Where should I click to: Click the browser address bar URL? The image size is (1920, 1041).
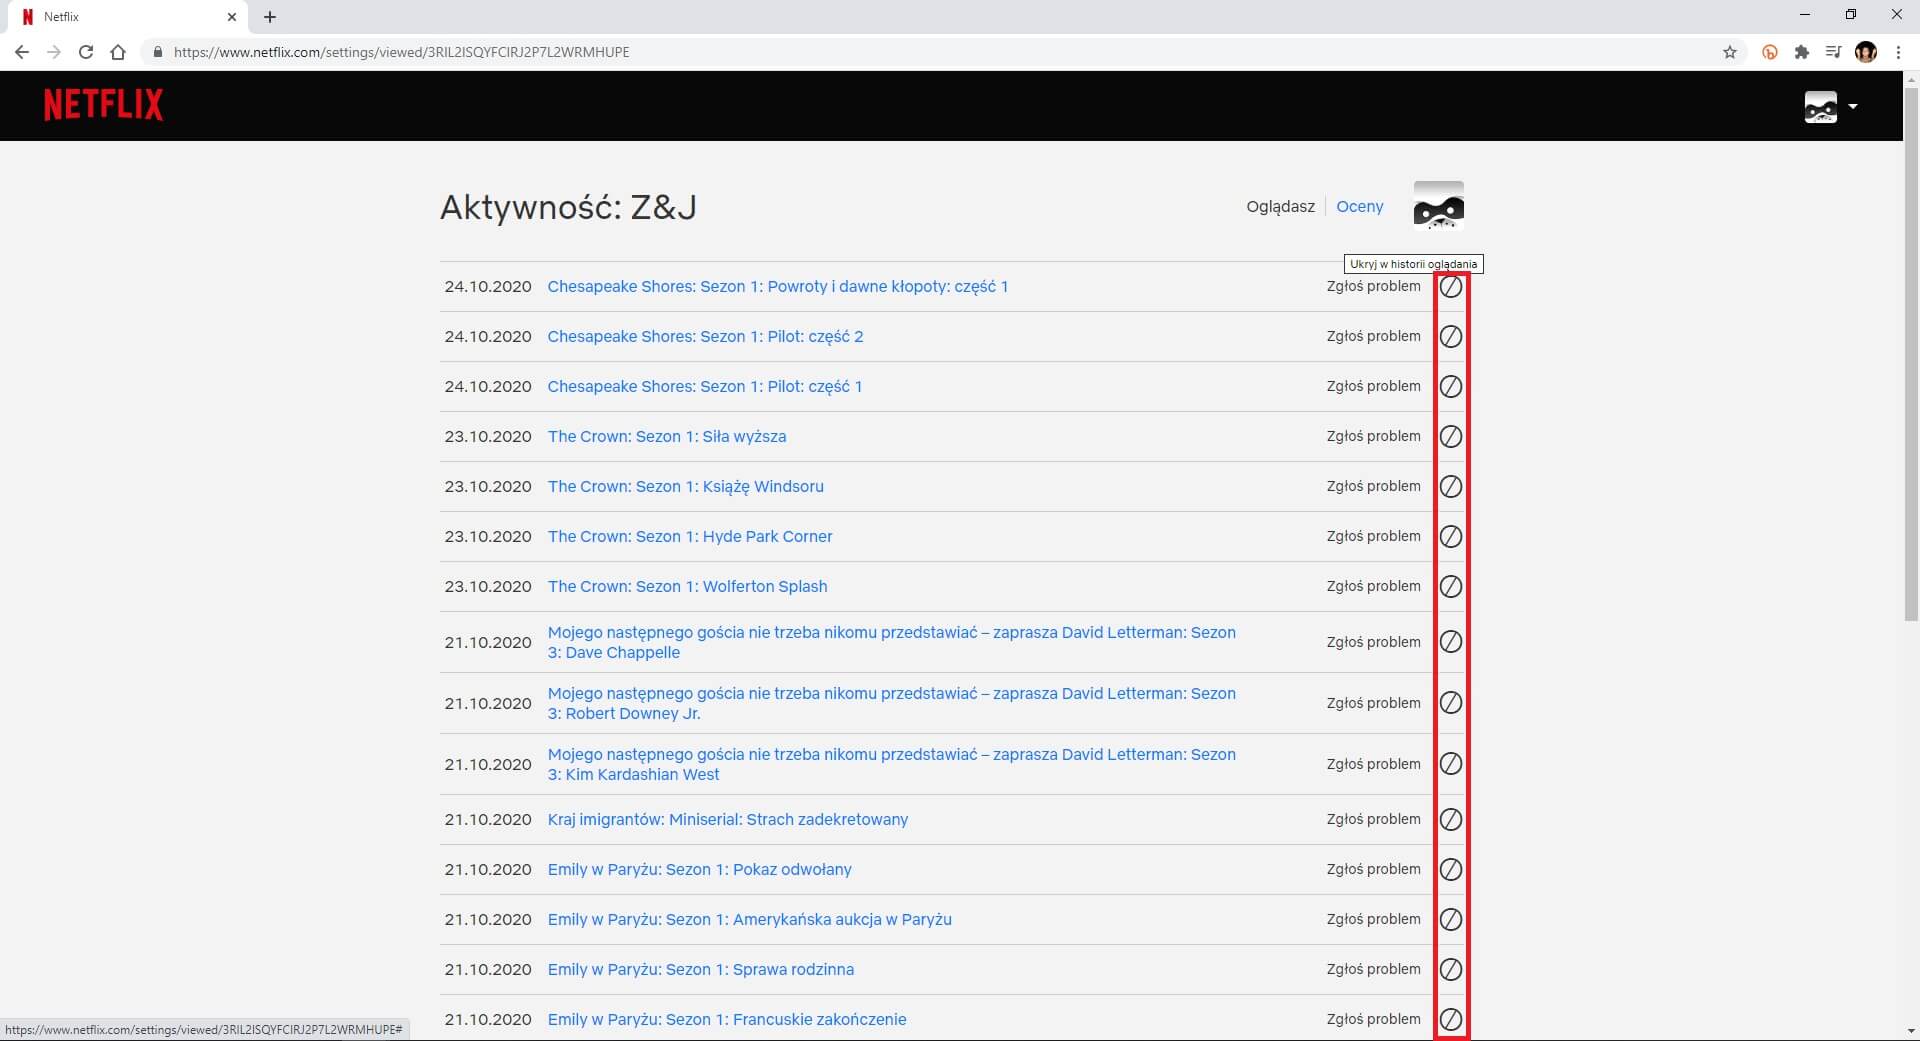(x=401, y=52)
